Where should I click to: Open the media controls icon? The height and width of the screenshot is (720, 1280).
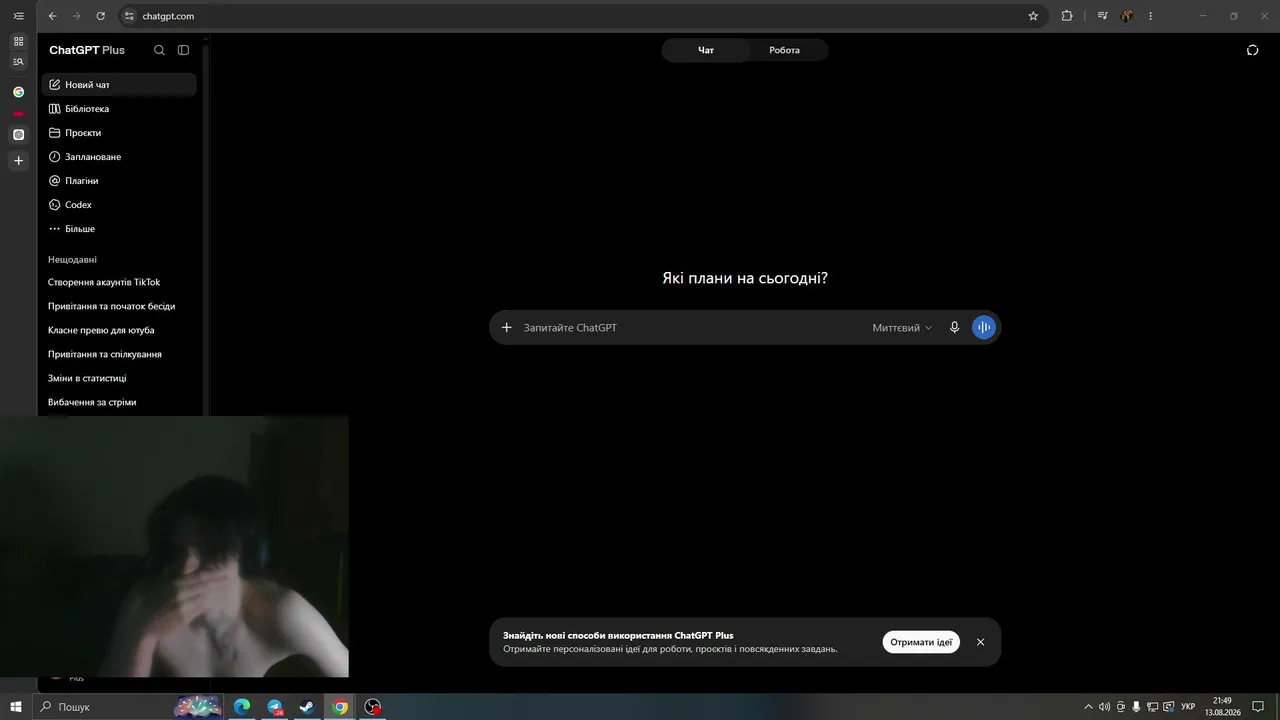(1103, 16)
